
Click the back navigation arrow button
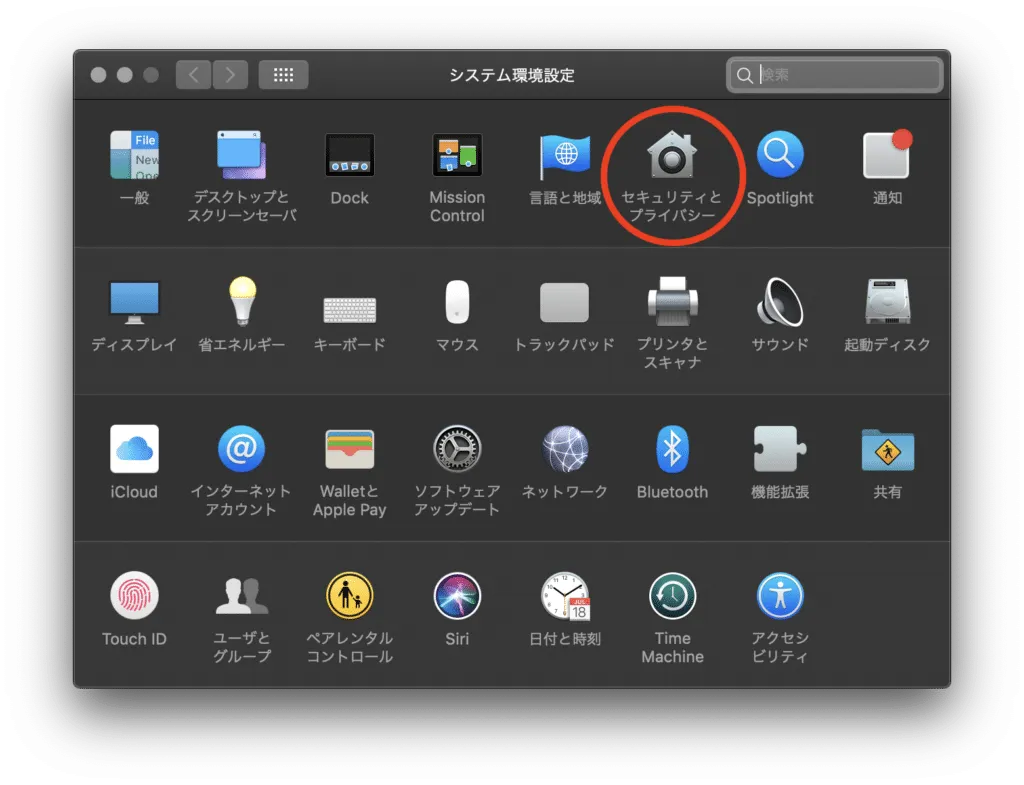193,74
